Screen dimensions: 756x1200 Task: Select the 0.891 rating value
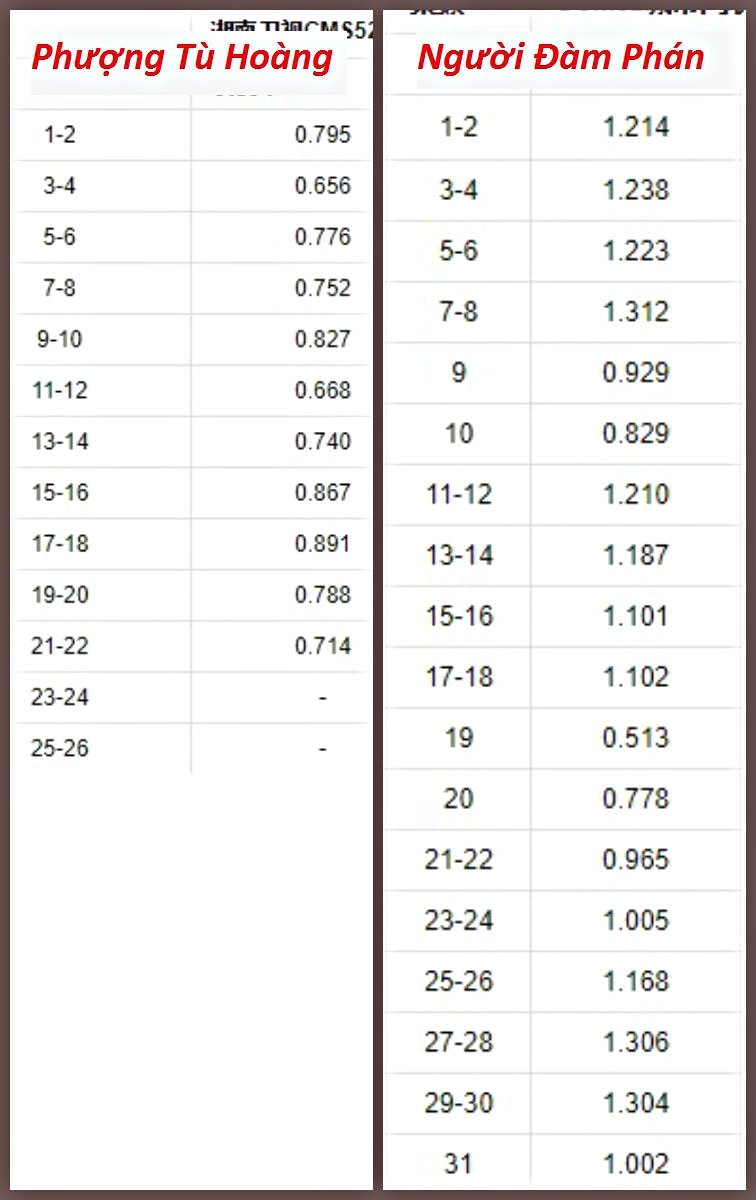(323, 543)
